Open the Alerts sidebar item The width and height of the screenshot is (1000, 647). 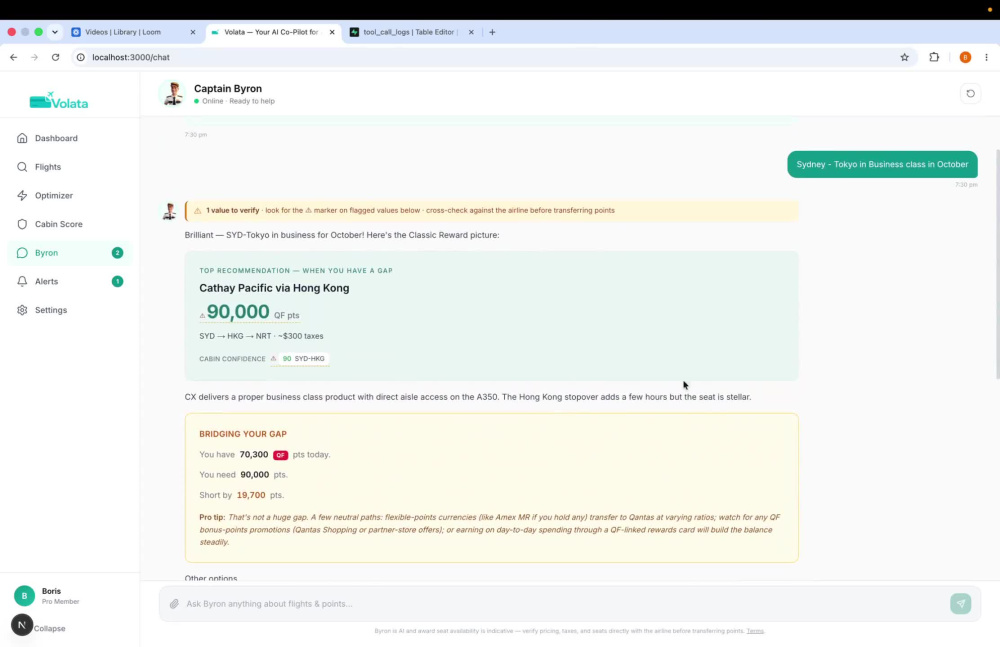[70, 281]
